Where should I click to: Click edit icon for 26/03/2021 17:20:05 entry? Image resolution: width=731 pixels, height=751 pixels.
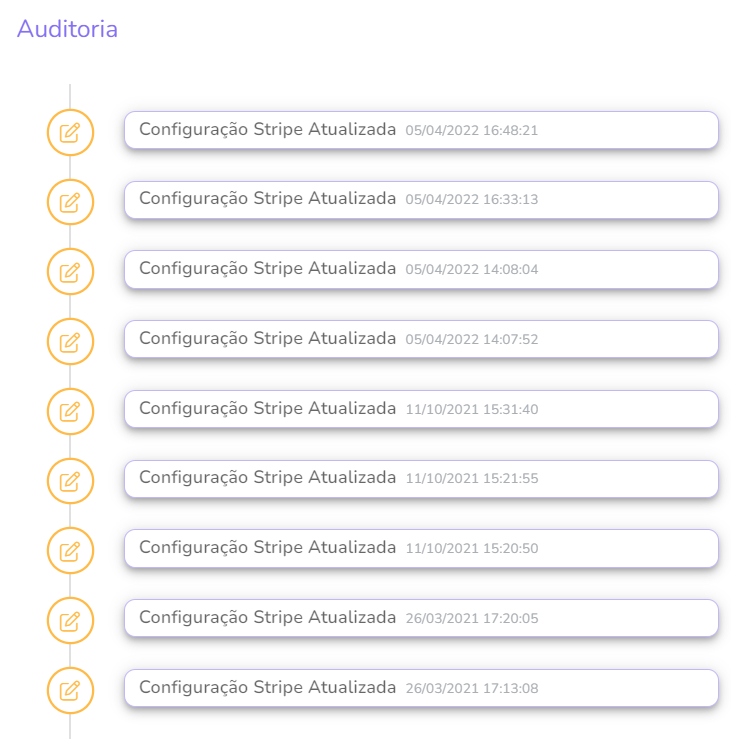tap(70, 621)
